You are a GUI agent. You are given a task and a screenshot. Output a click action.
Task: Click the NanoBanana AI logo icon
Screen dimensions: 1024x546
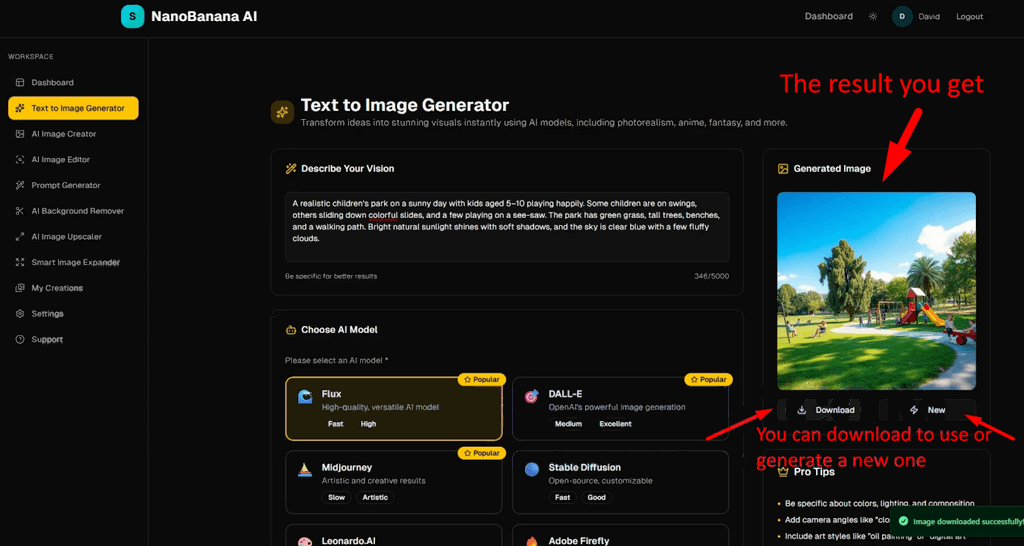[133, 16]
